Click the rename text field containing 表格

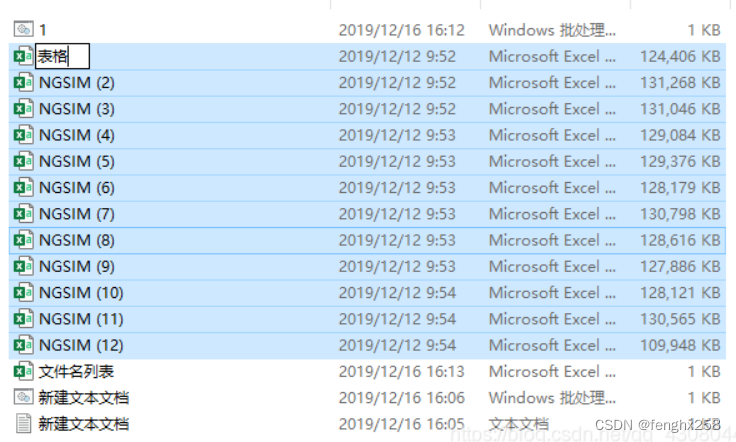(62, 57)
